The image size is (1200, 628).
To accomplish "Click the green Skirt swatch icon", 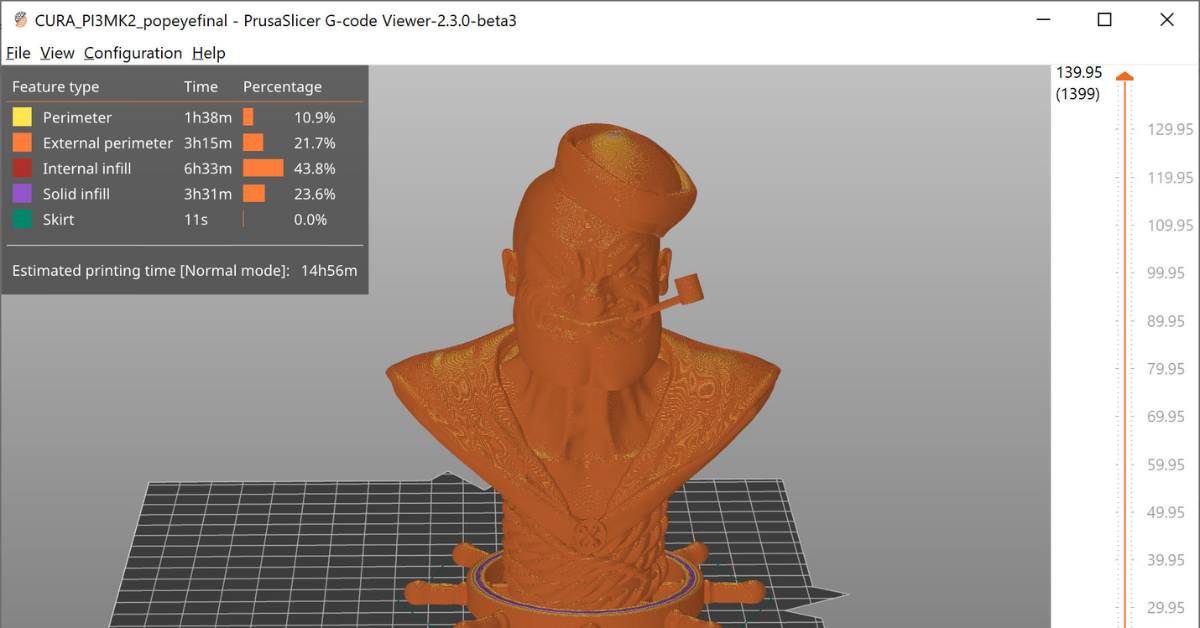I will (22, 220).
